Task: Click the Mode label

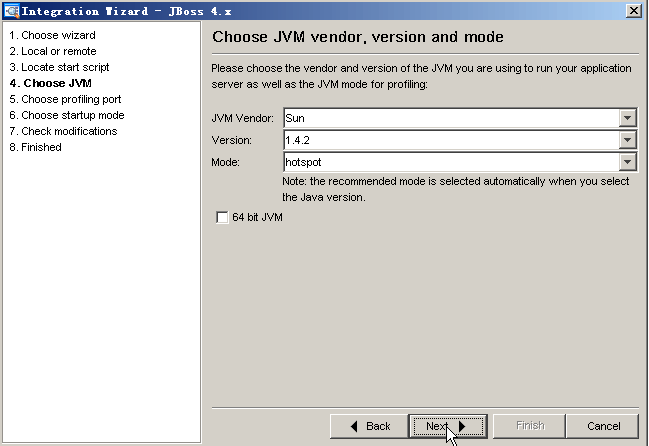Action: click(x=226, y=162)
